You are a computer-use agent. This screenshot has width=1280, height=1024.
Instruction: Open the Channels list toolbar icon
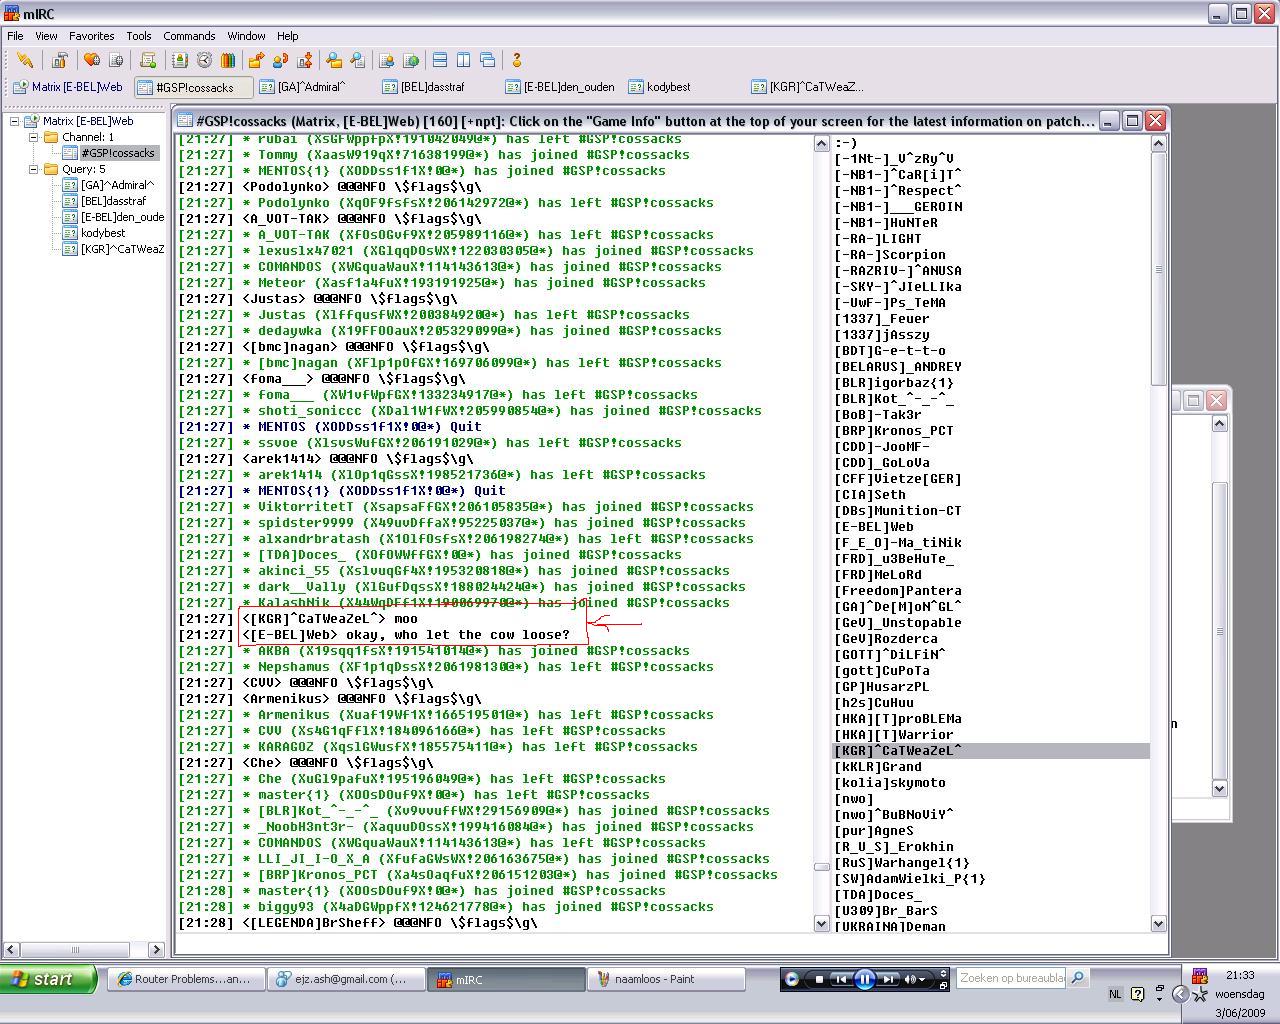click(x=116, y=61)
